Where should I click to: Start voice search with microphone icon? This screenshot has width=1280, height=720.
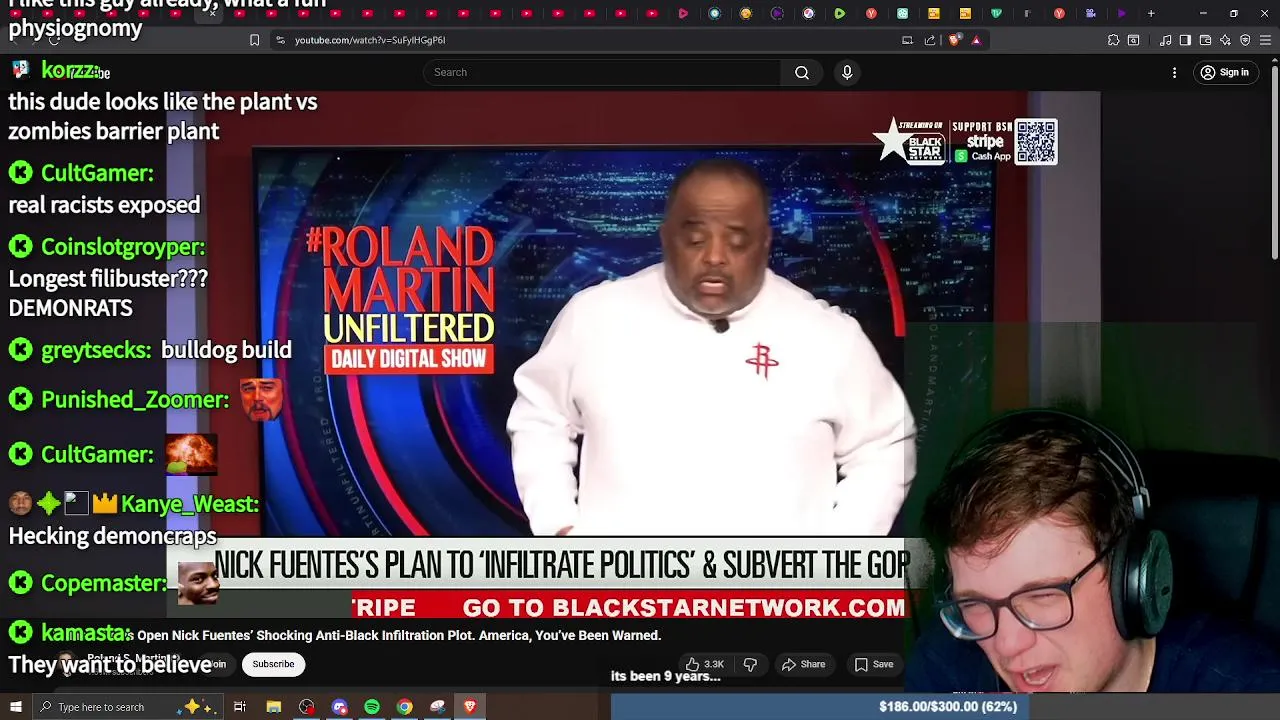tap(847, 72)
